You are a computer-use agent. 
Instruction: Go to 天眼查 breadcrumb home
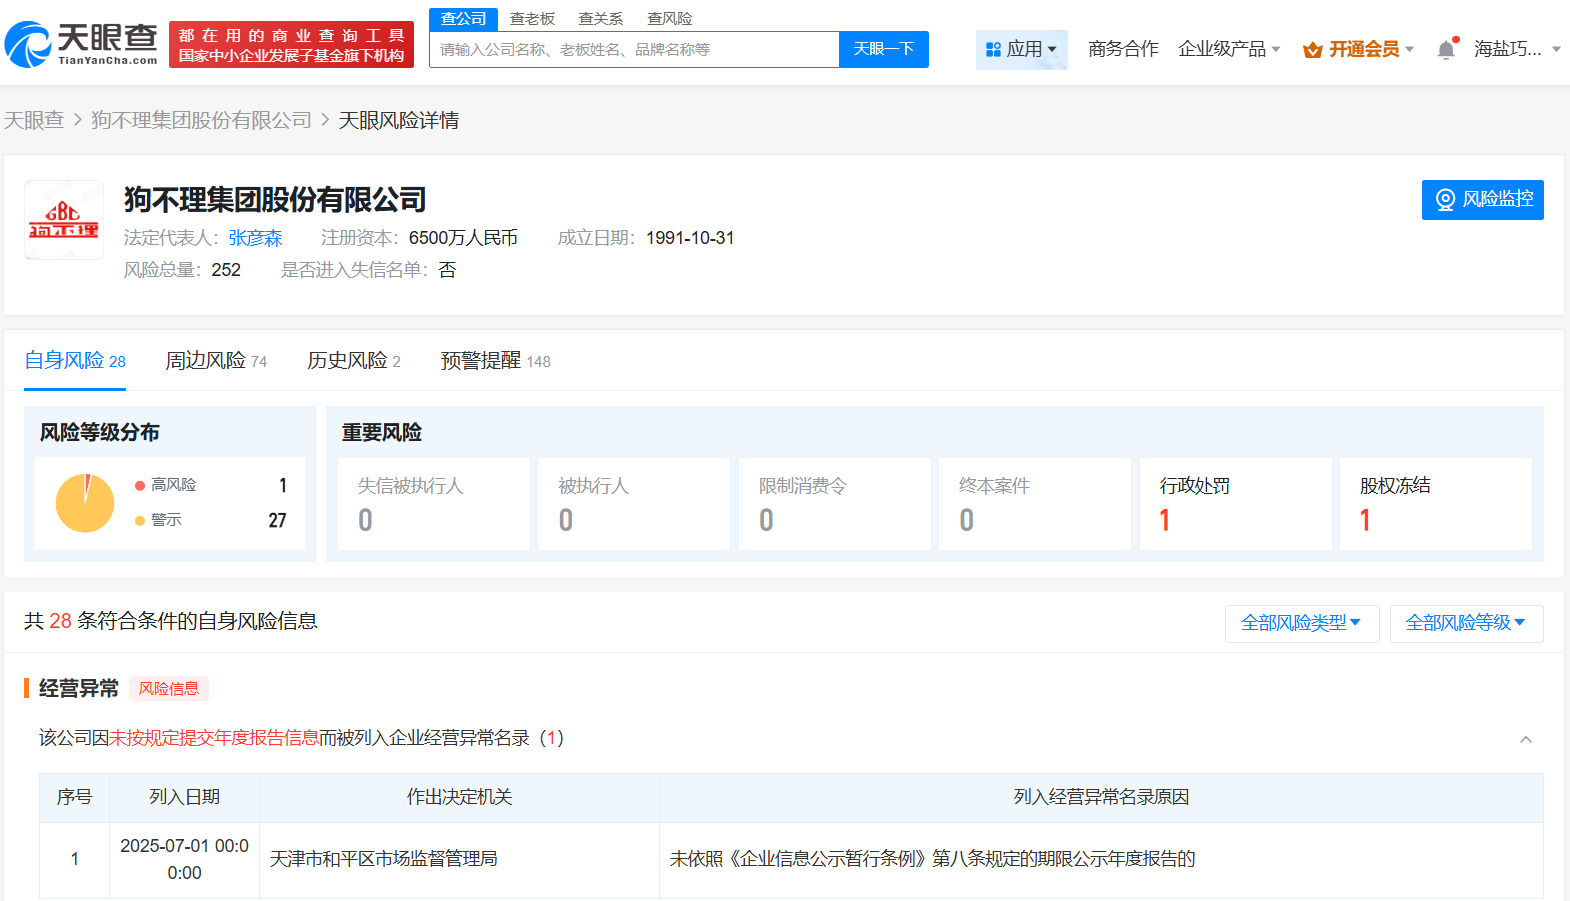point(34,120)
